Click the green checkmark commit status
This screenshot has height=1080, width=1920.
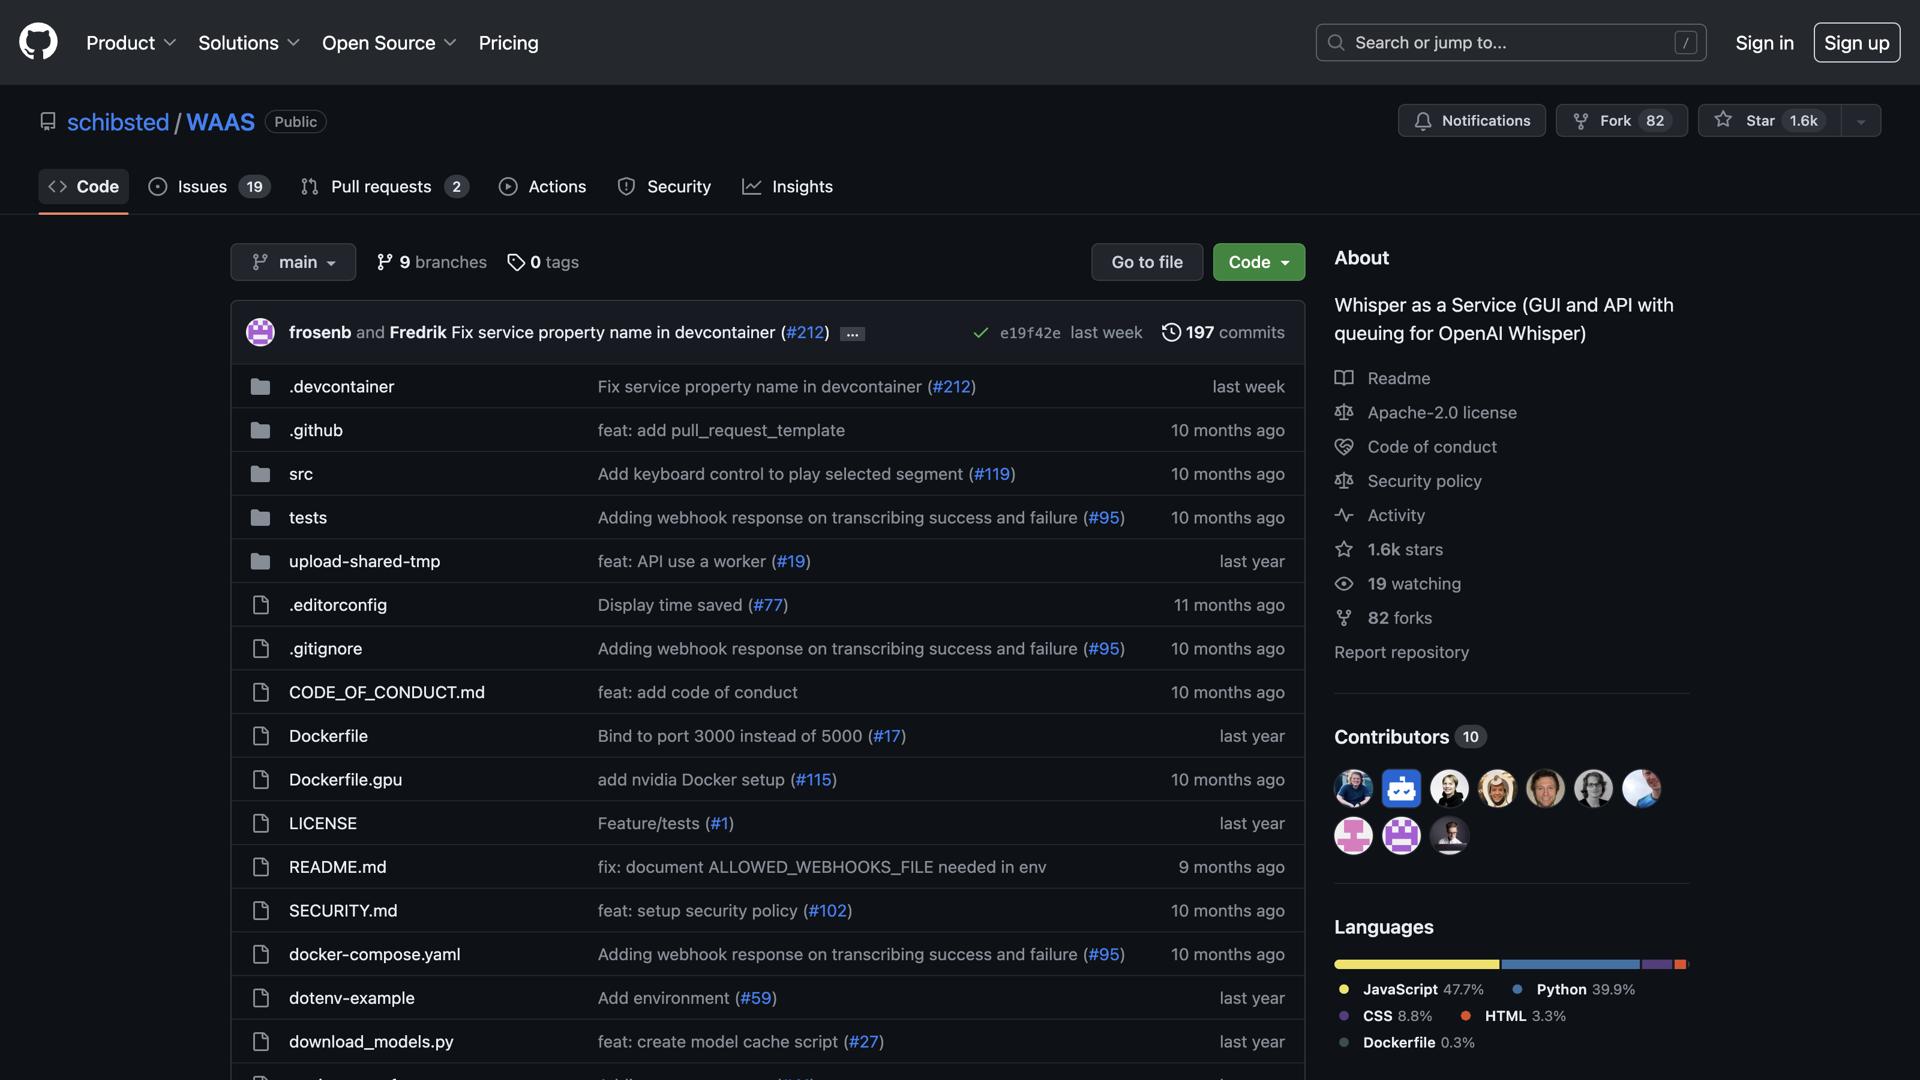tap(980, 333)
